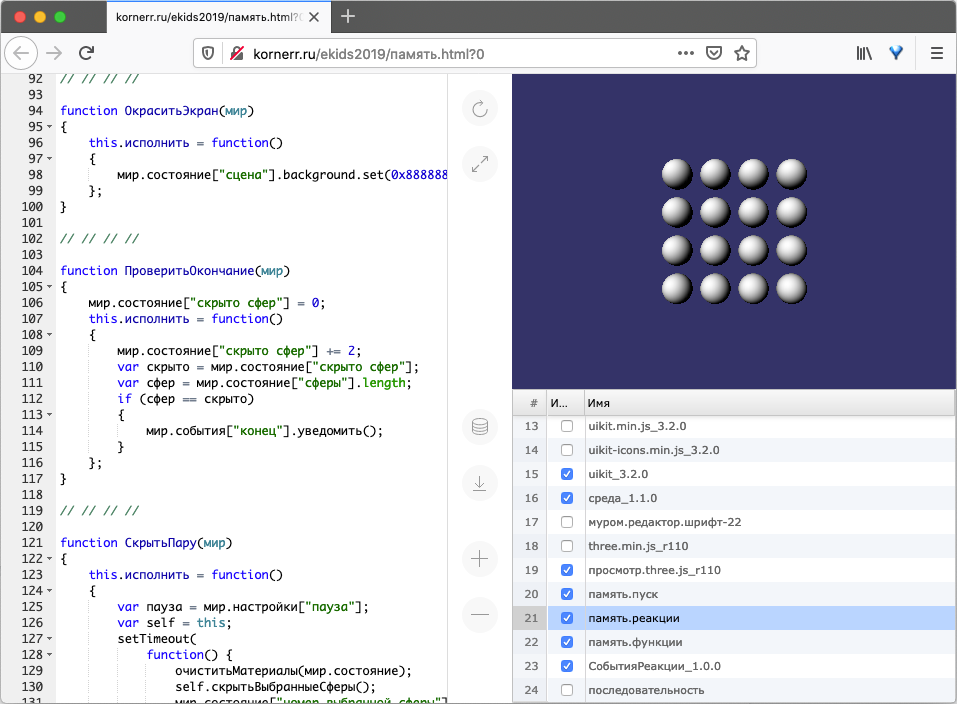
Task: Reload the page with browser reload button
Action: click(87, 53)
